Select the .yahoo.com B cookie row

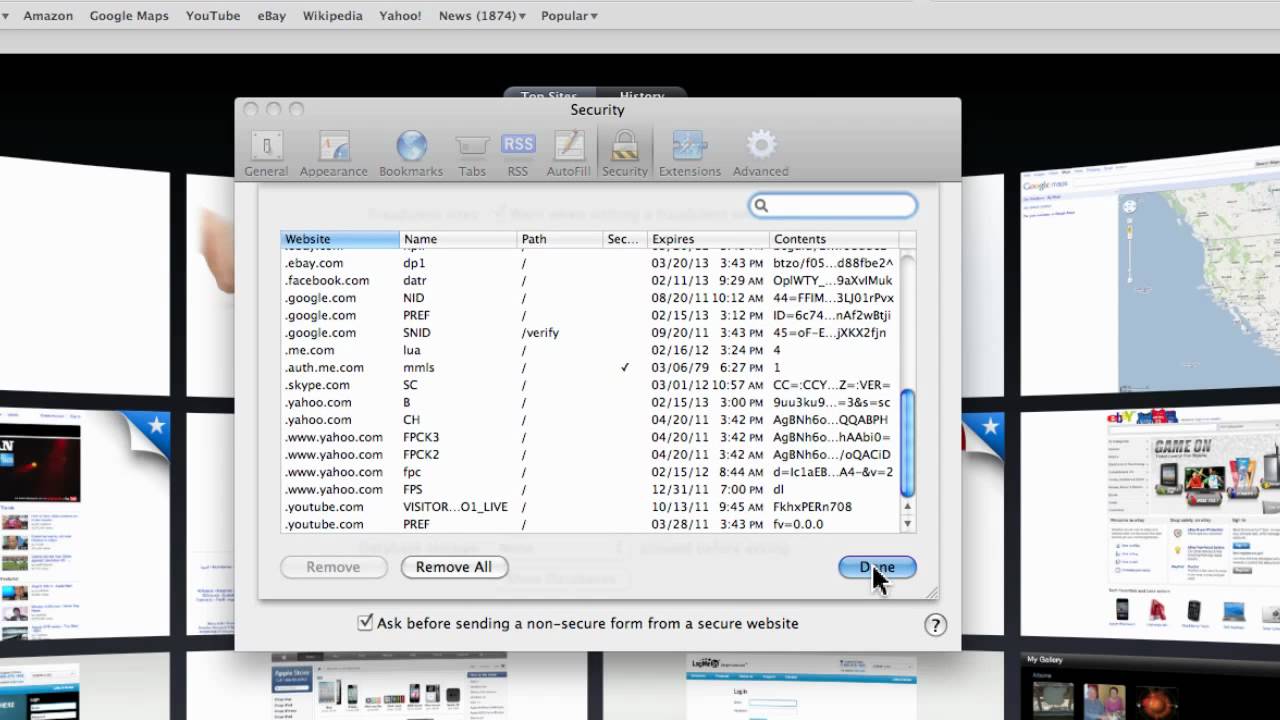pos(590,402)
